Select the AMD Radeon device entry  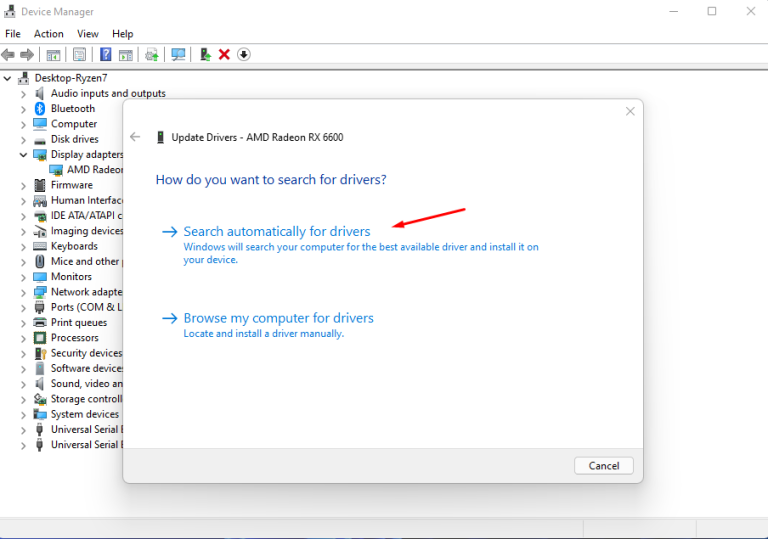pyautogui.click(x=95, y=170)
